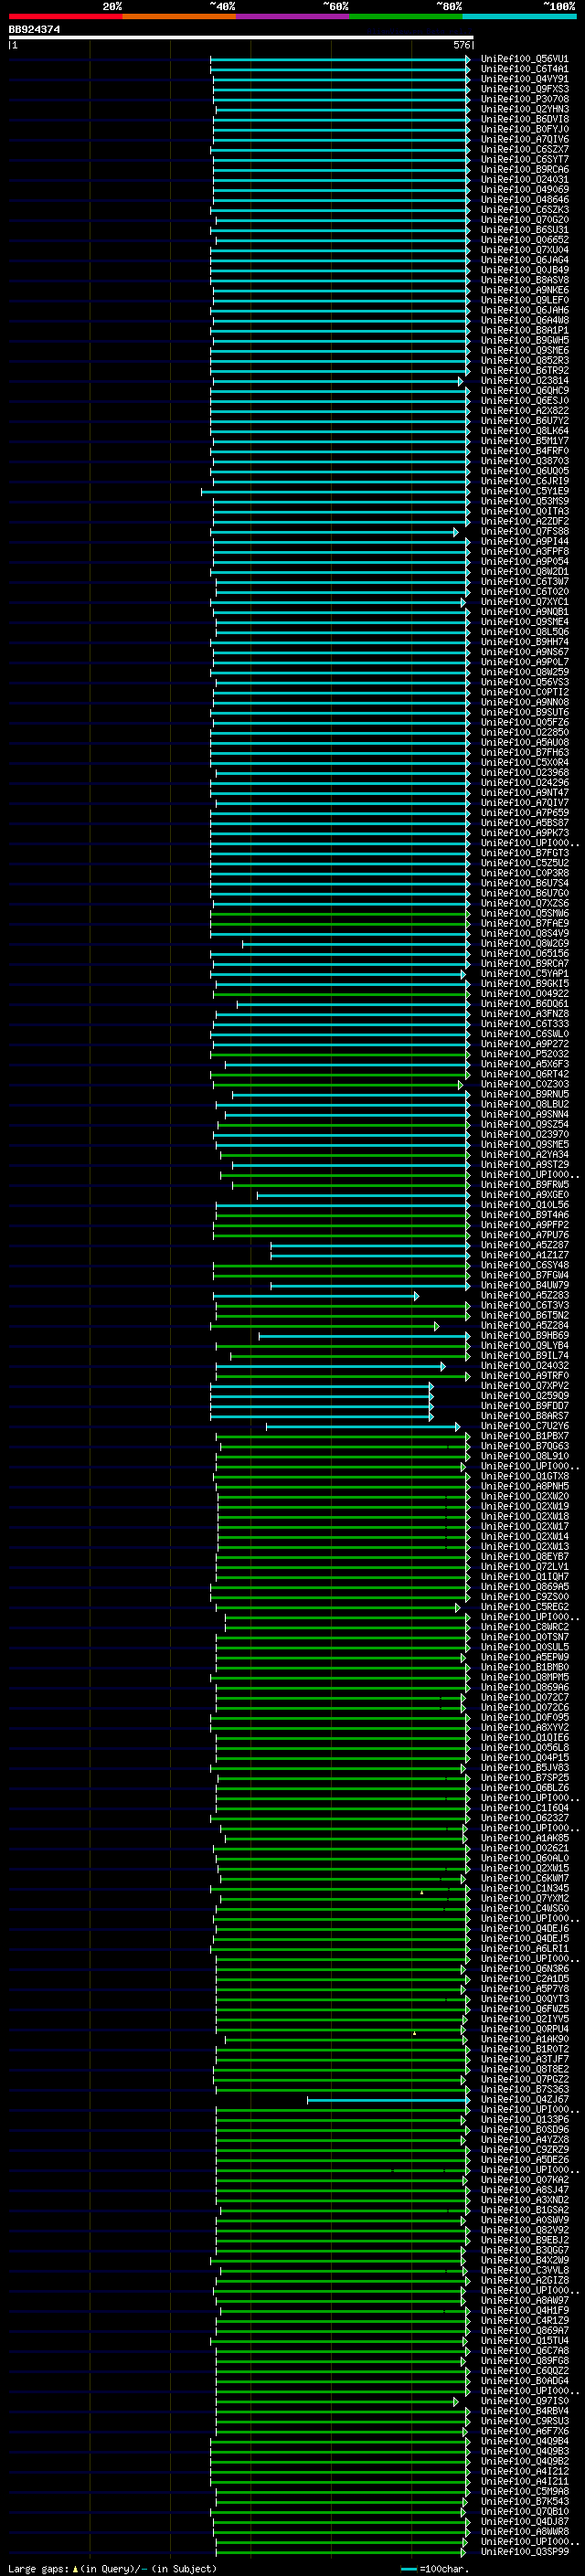Click the UniRef100_Q3SP99 label
The width and height of the screenshot is (585, 2576).
click(x=525, y=2552)
